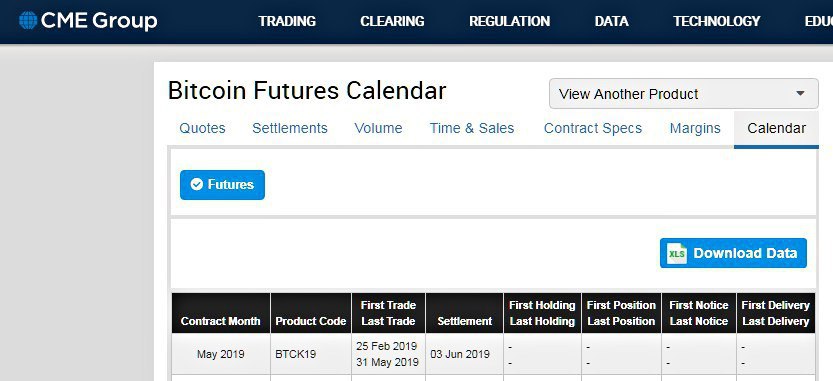Click the dropdown arrow of View Another Product
833x381 pixels.
(801, 94)
